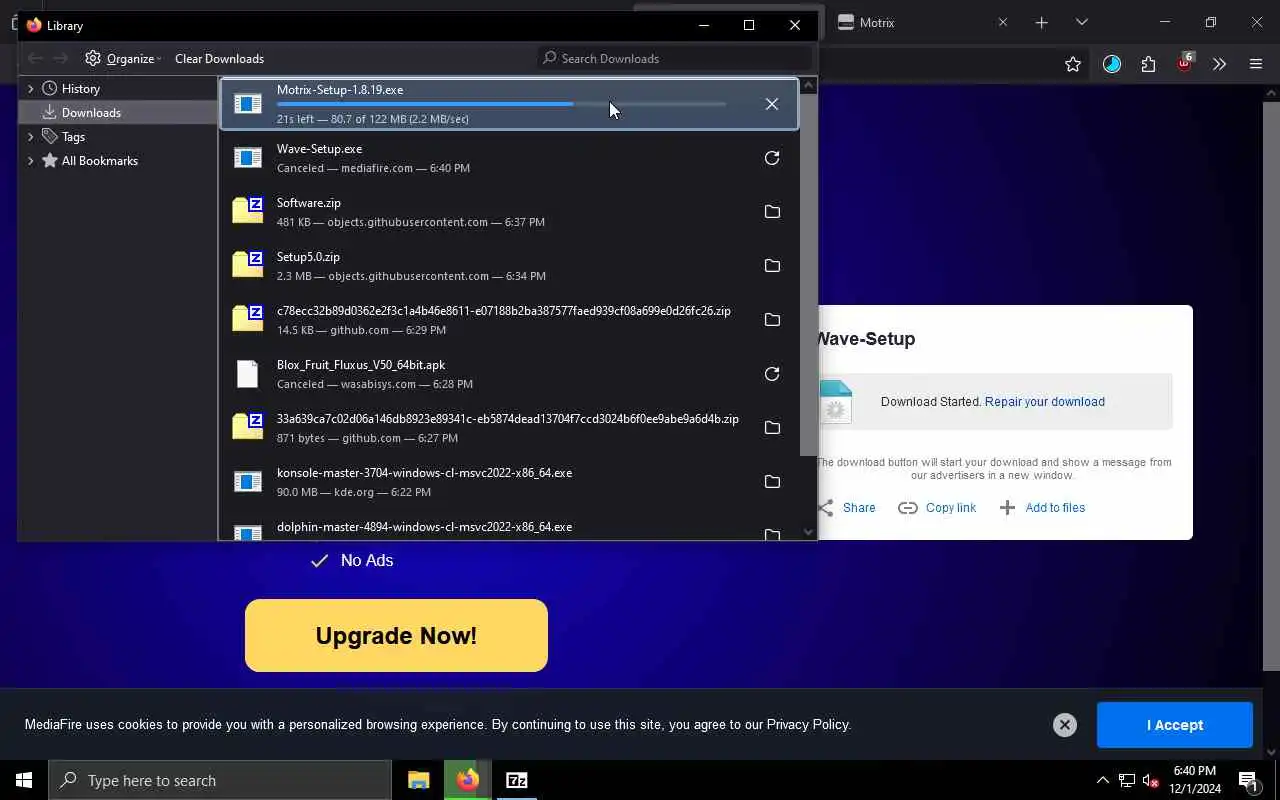Dismiss the MediaFire cookie notice X

point(1064,725)
